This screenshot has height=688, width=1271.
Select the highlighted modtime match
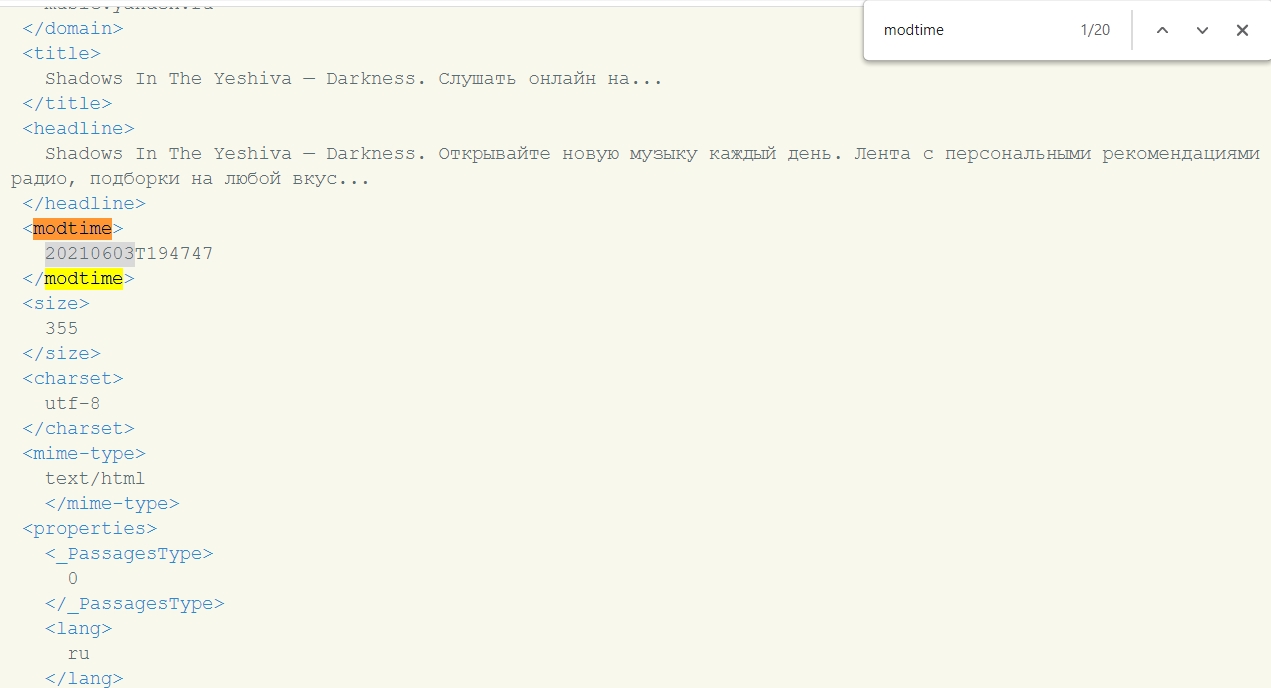(71, 228)
